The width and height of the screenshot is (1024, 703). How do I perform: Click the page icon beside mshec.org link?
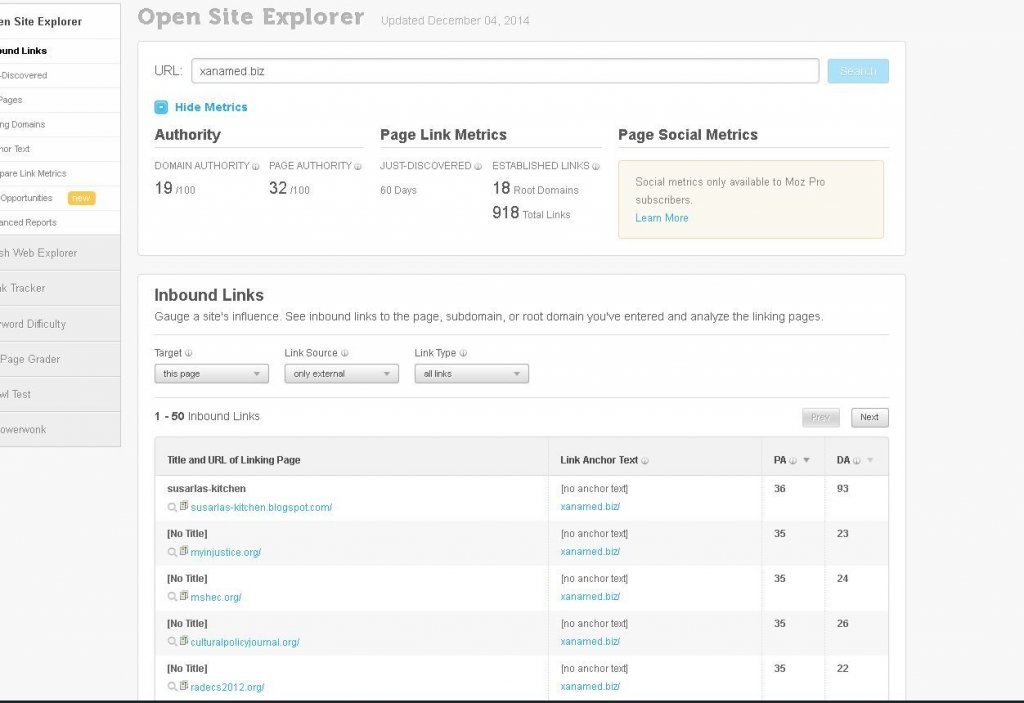coord(184,596)
